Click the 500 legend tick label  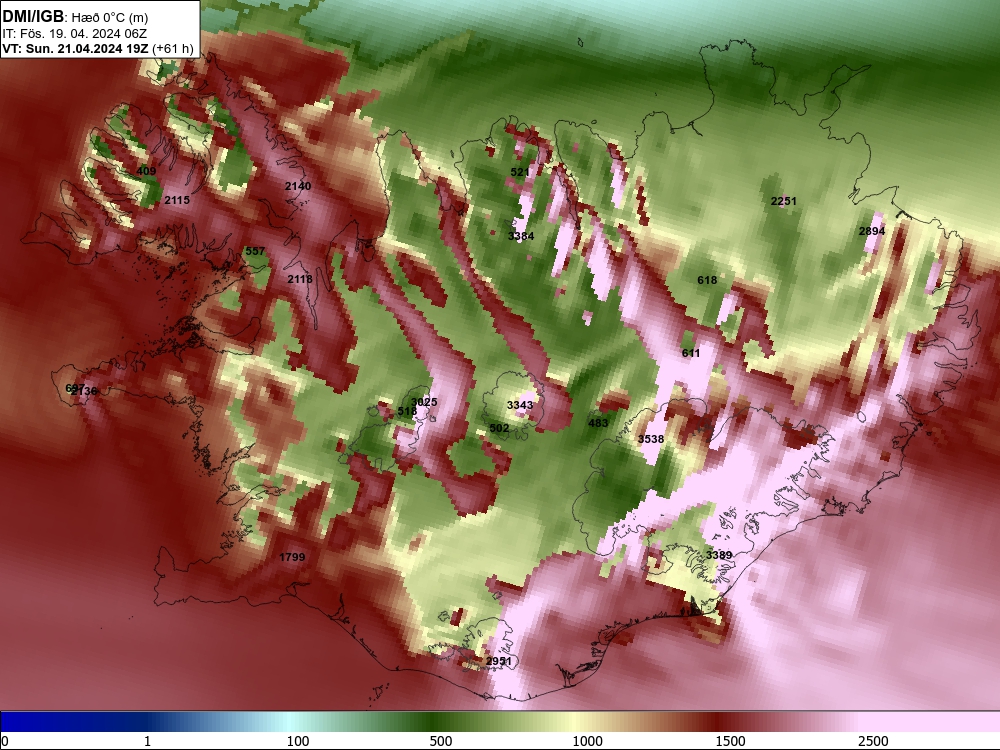441,741
